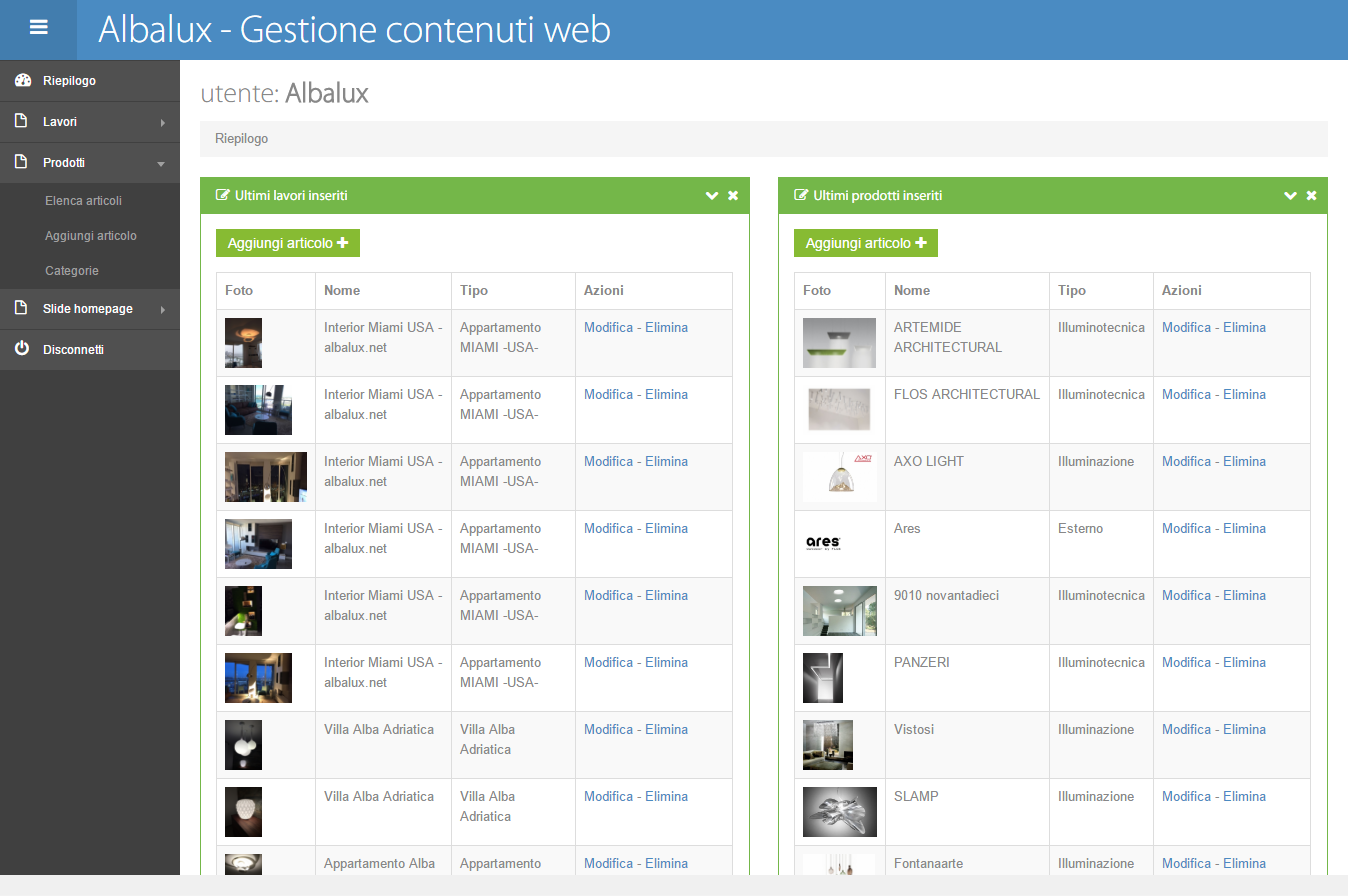Click Elimina in first Villa Alba Adriatica row
This screenshot has height=896, width=1348.
666,729
